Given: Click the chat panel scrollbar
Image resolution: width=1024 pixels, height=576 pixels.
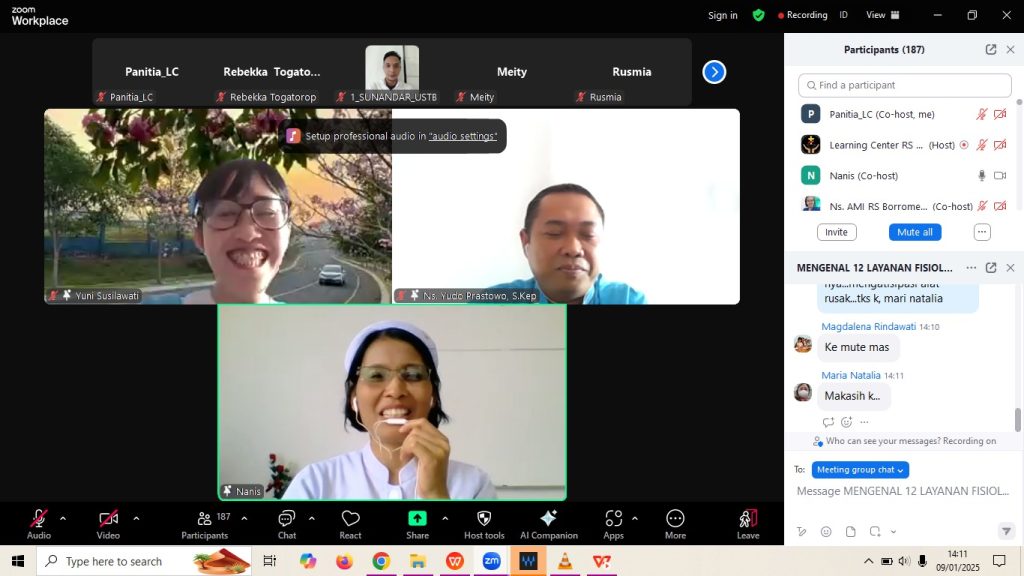Looking at the screenshot, I should (1019, 420).
